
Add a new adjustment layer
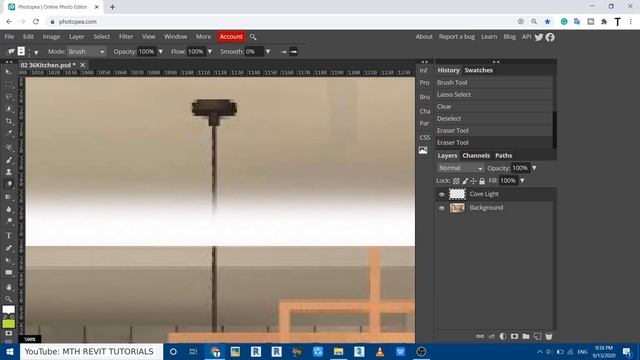(503, 336)
